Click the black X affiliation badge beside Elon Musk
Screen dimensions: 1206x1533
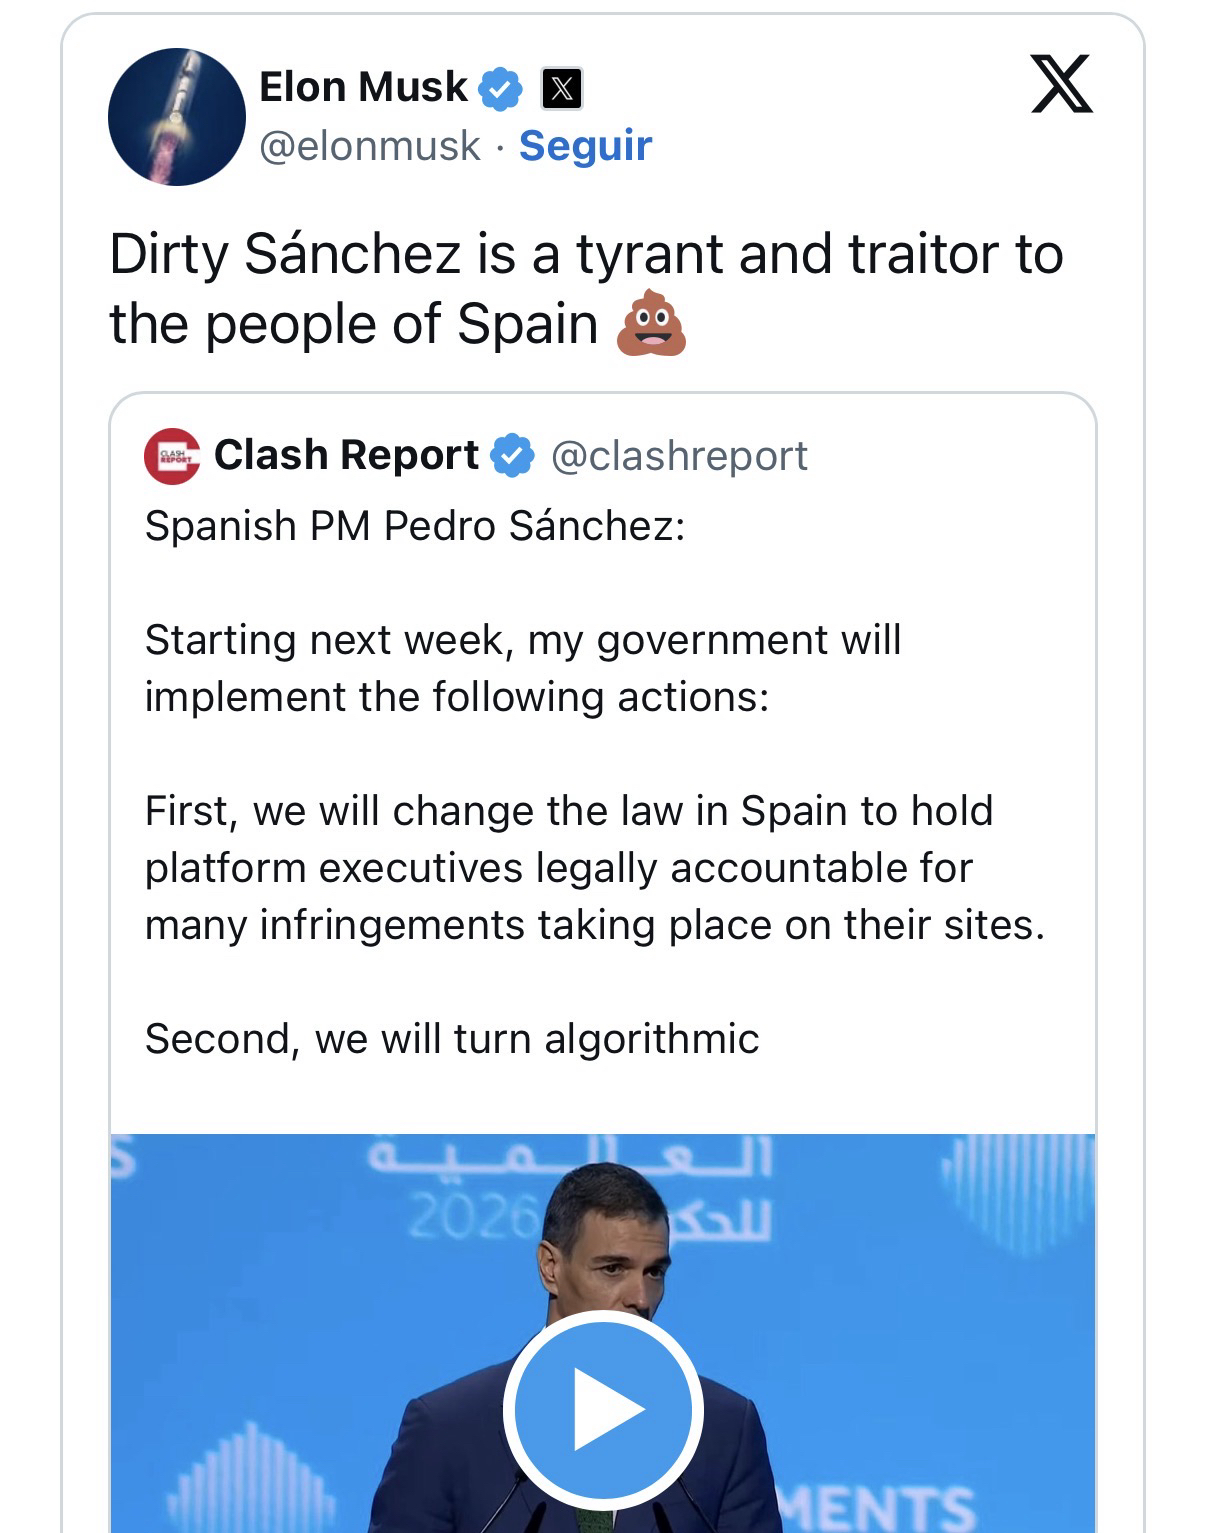562,89
